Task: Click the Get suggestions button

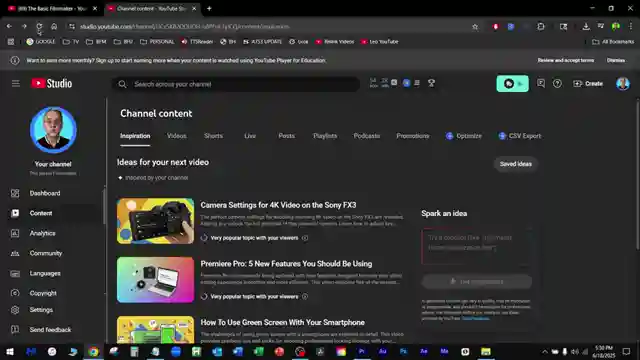Action: click(477, 282)
